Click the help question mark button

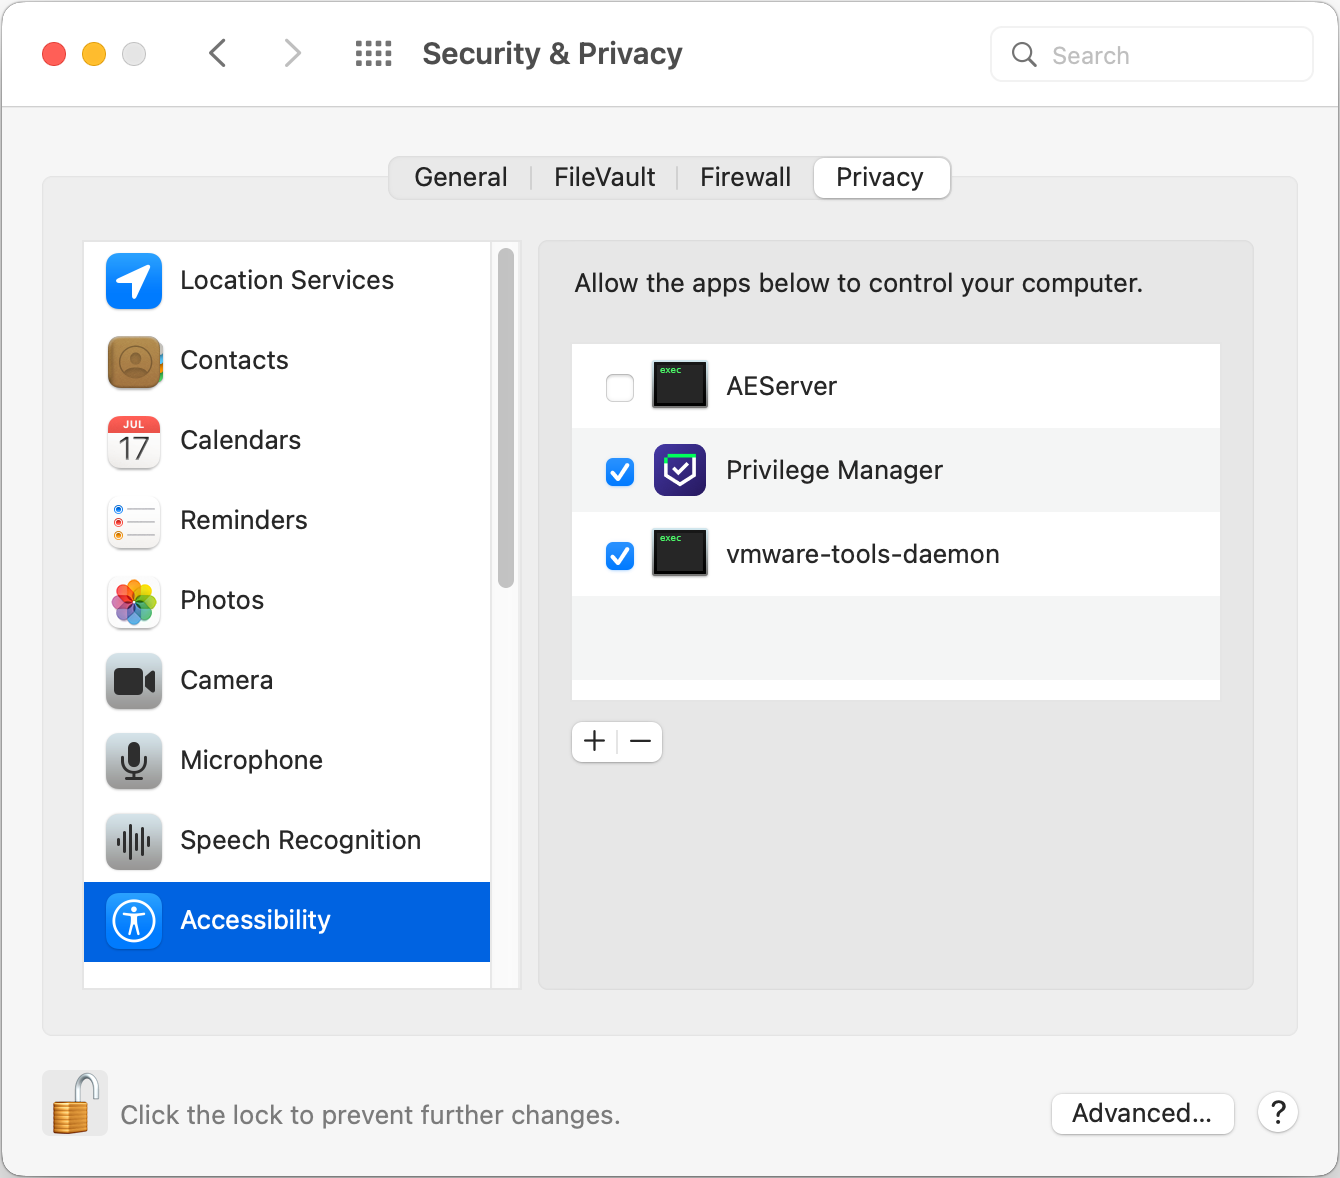pyautogui.click(x=1278, y=1112)
